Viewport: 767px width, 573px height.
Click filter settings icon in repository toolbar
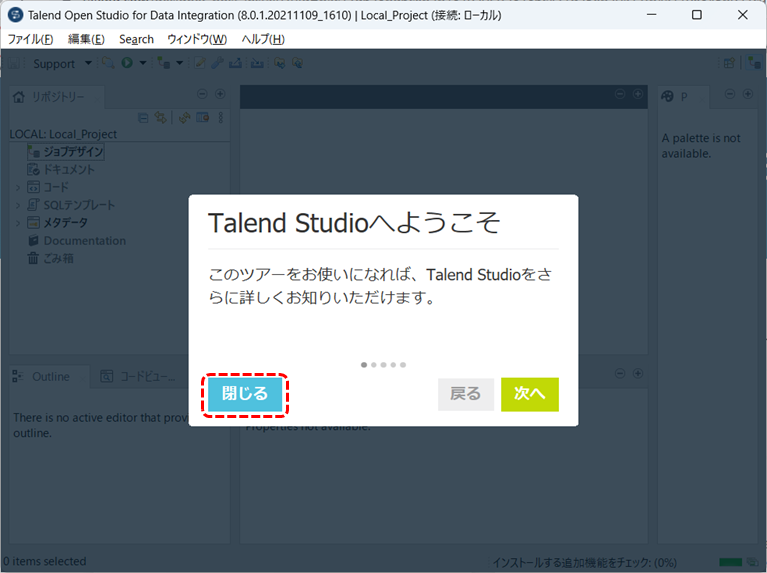point(203,117)
